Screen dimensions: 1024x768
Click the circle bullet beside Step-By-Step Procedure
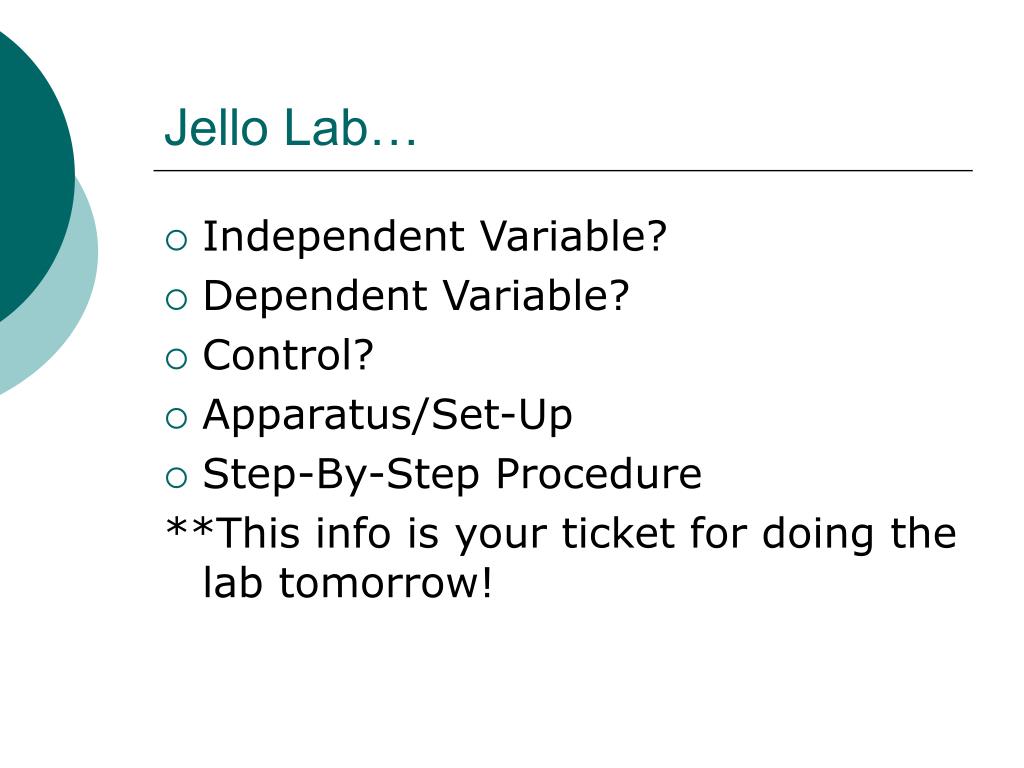click(176, 478)
